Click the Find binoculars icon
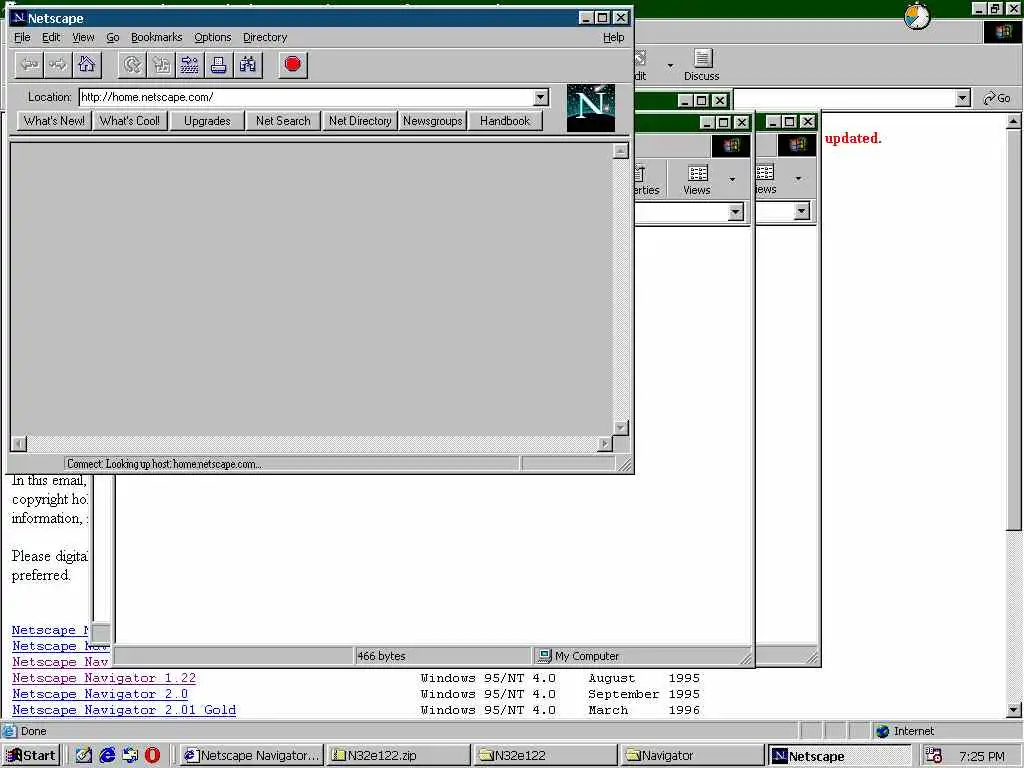This screenshot has height=768, width=1024. 248,65
